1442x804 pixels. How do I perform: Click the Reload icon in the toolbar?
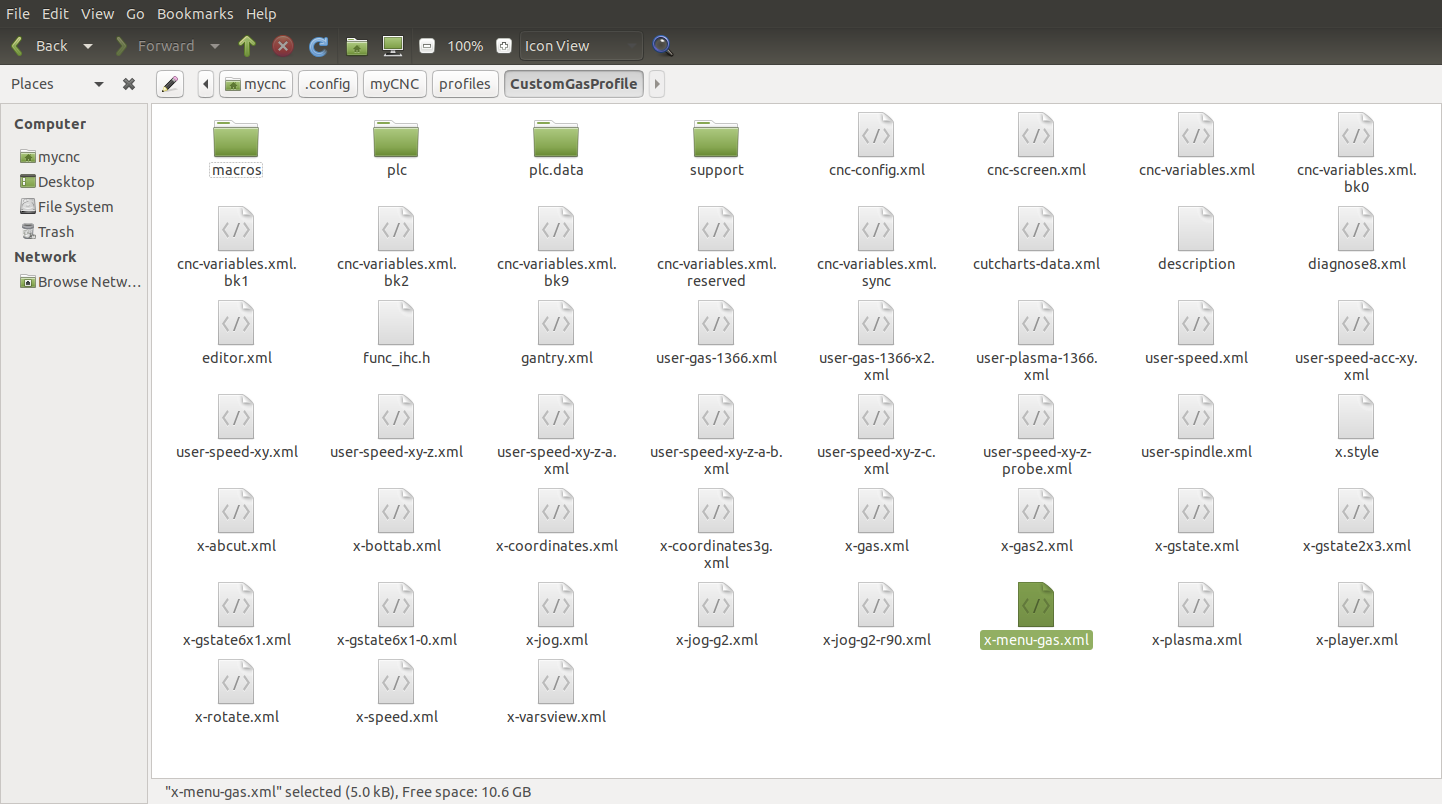tap(319, 46)
